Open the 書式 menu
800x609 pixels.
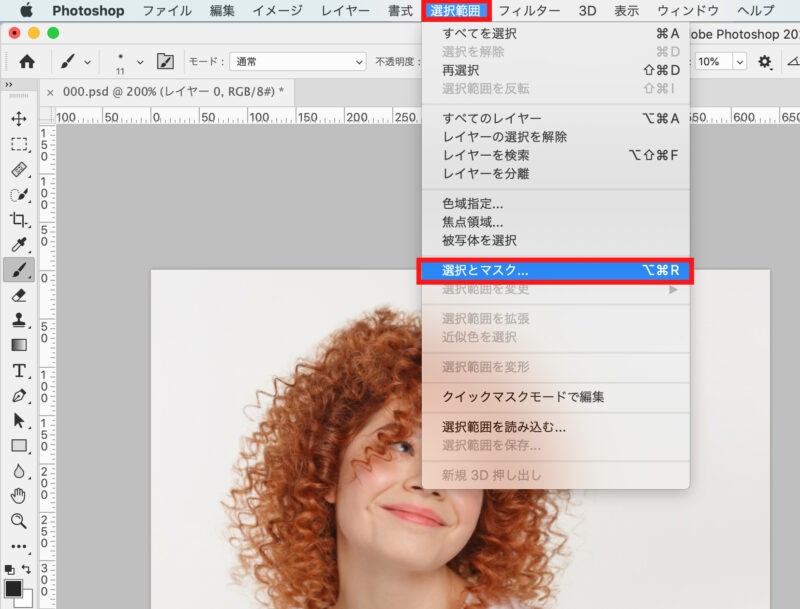401,11
